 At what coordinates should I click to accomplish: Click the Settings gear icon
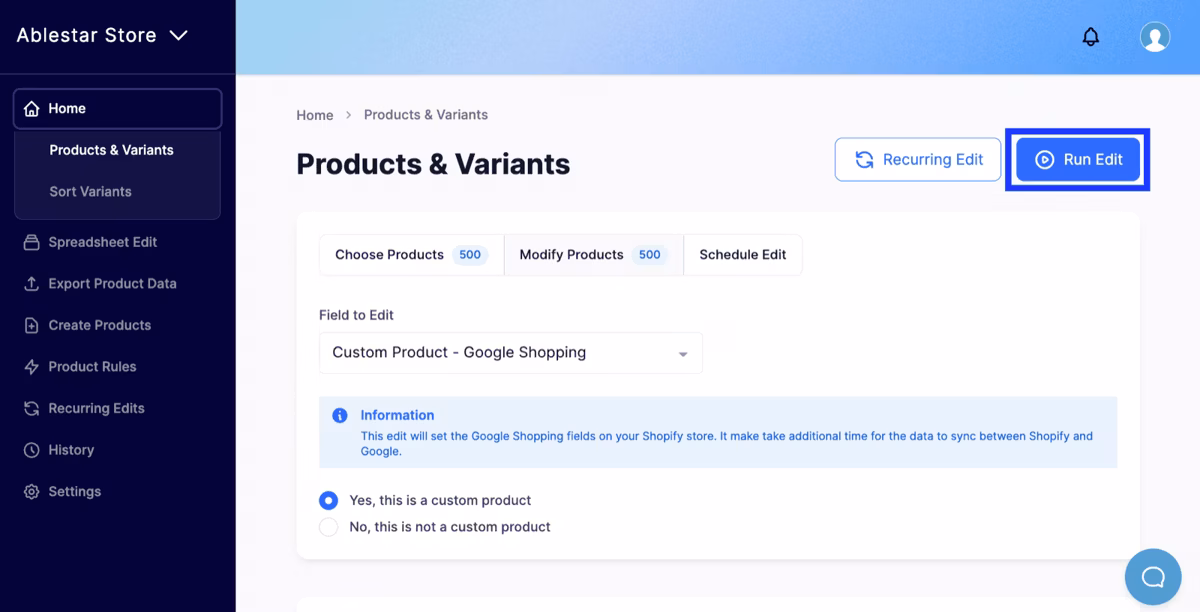[31, 492]
